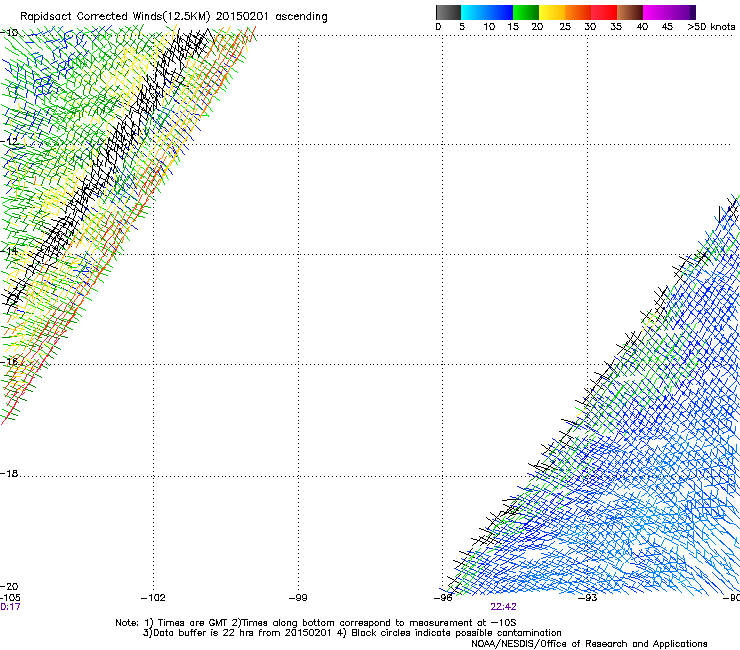Click the '-93' longitude axis label
Viewport: 740px width, 650px height.
coord(588,598)
